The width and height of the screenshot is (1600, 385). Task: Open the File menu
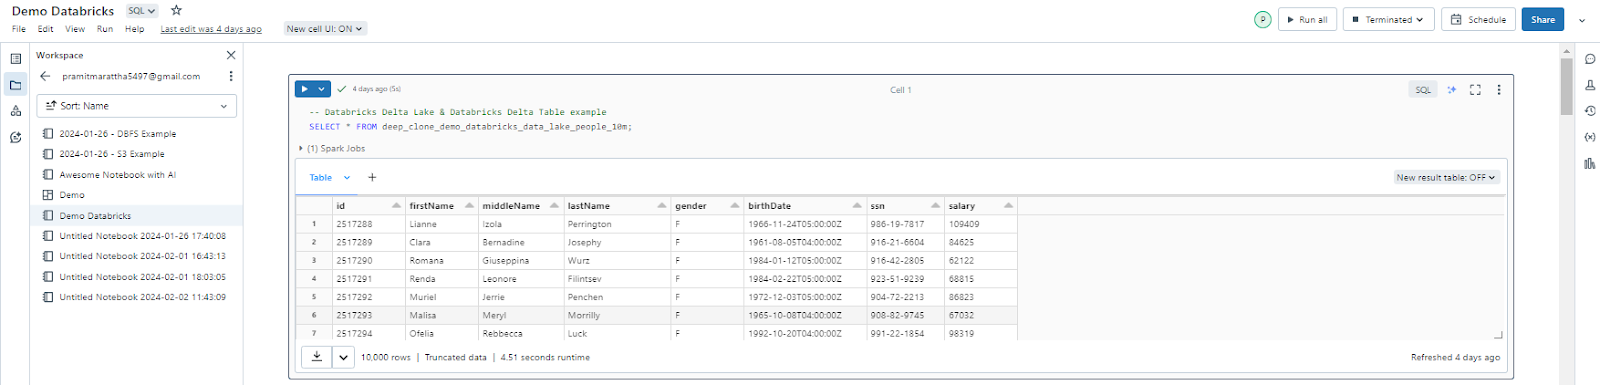[19, 29]
